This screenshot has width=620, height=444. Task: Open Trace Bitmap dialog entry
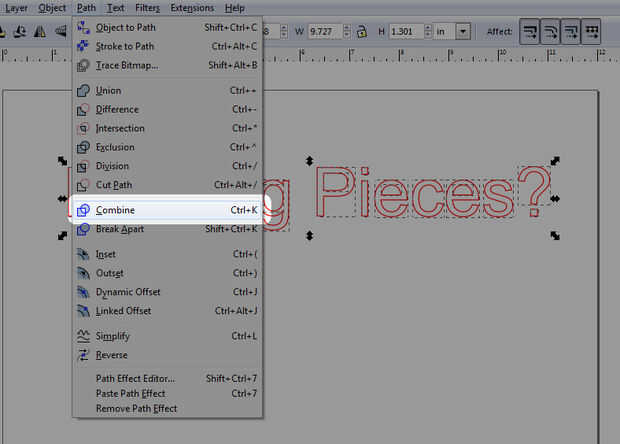coord(167,65)
